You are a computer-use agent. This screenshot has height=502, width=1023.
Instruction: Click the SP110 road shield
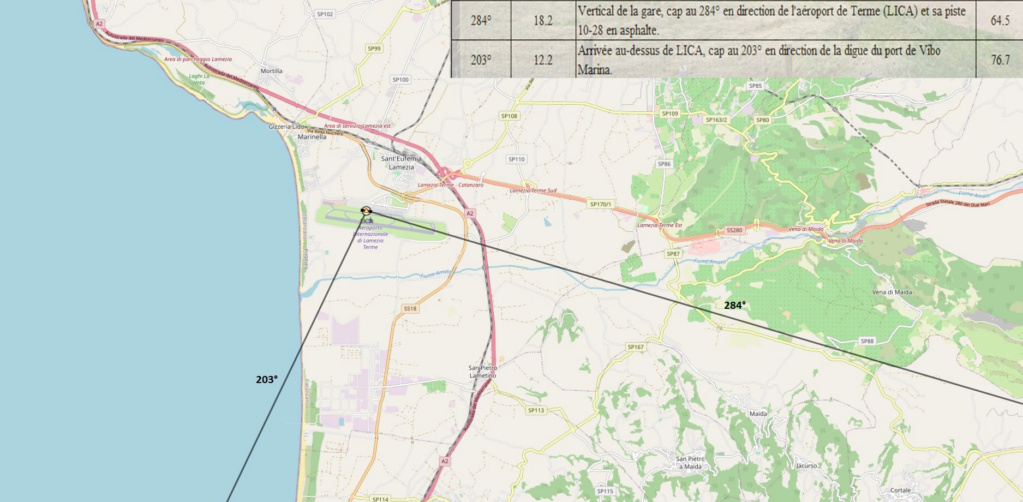[x=516, y=159]
